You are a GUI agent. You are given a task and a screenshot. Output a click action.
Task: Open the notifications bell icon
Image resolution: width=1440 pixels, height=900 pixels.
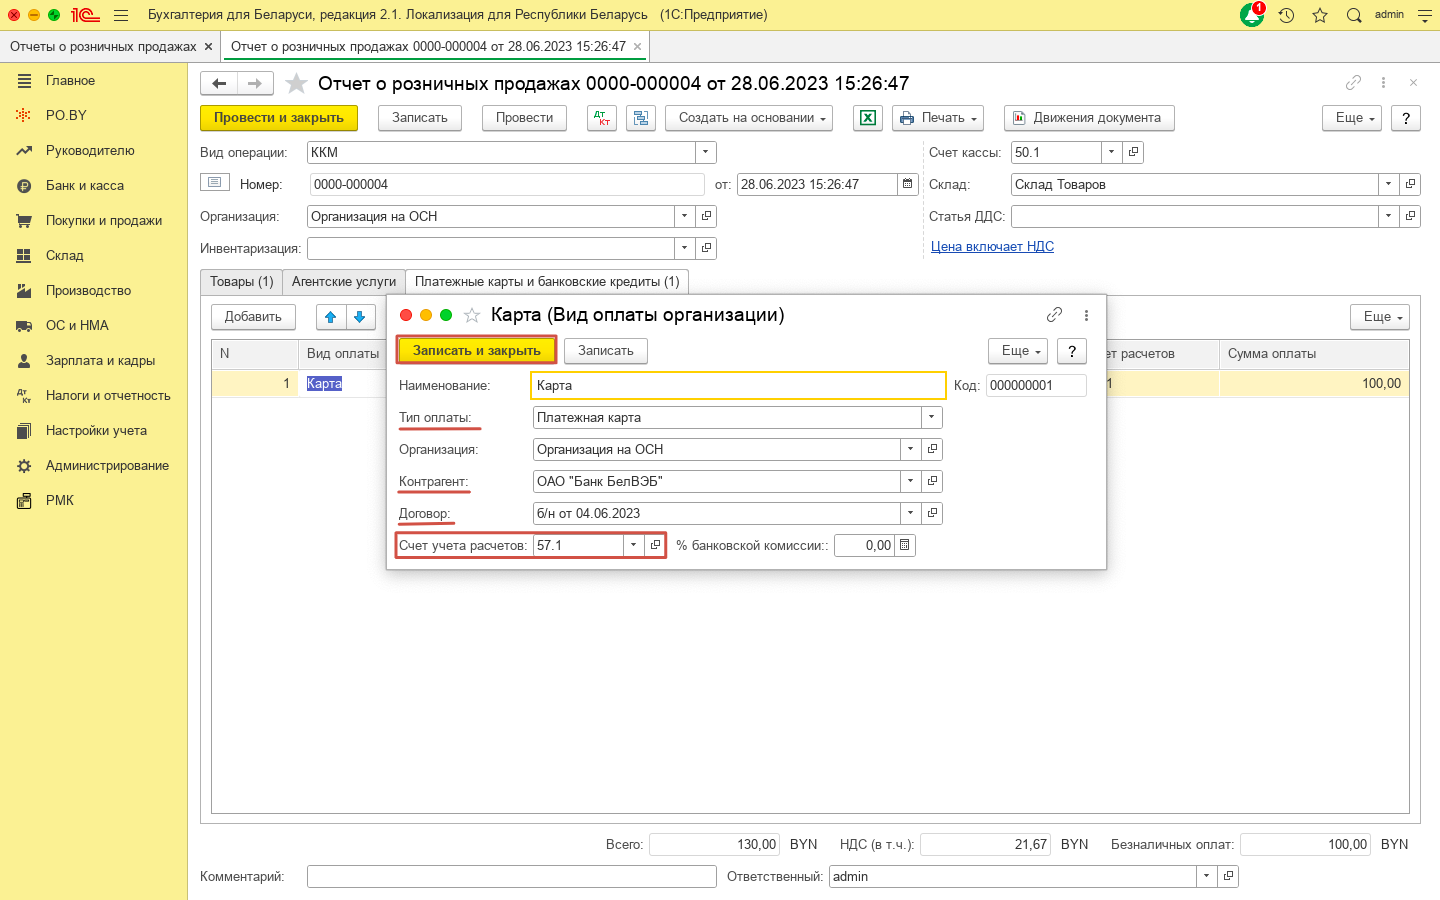point(1251,15)
